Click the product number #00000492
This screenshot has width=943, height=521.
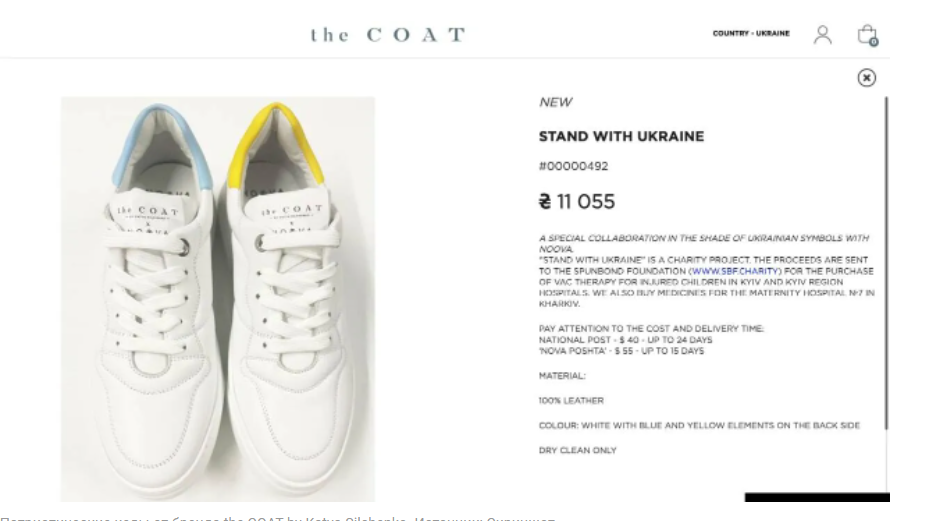tap(573, 166)
